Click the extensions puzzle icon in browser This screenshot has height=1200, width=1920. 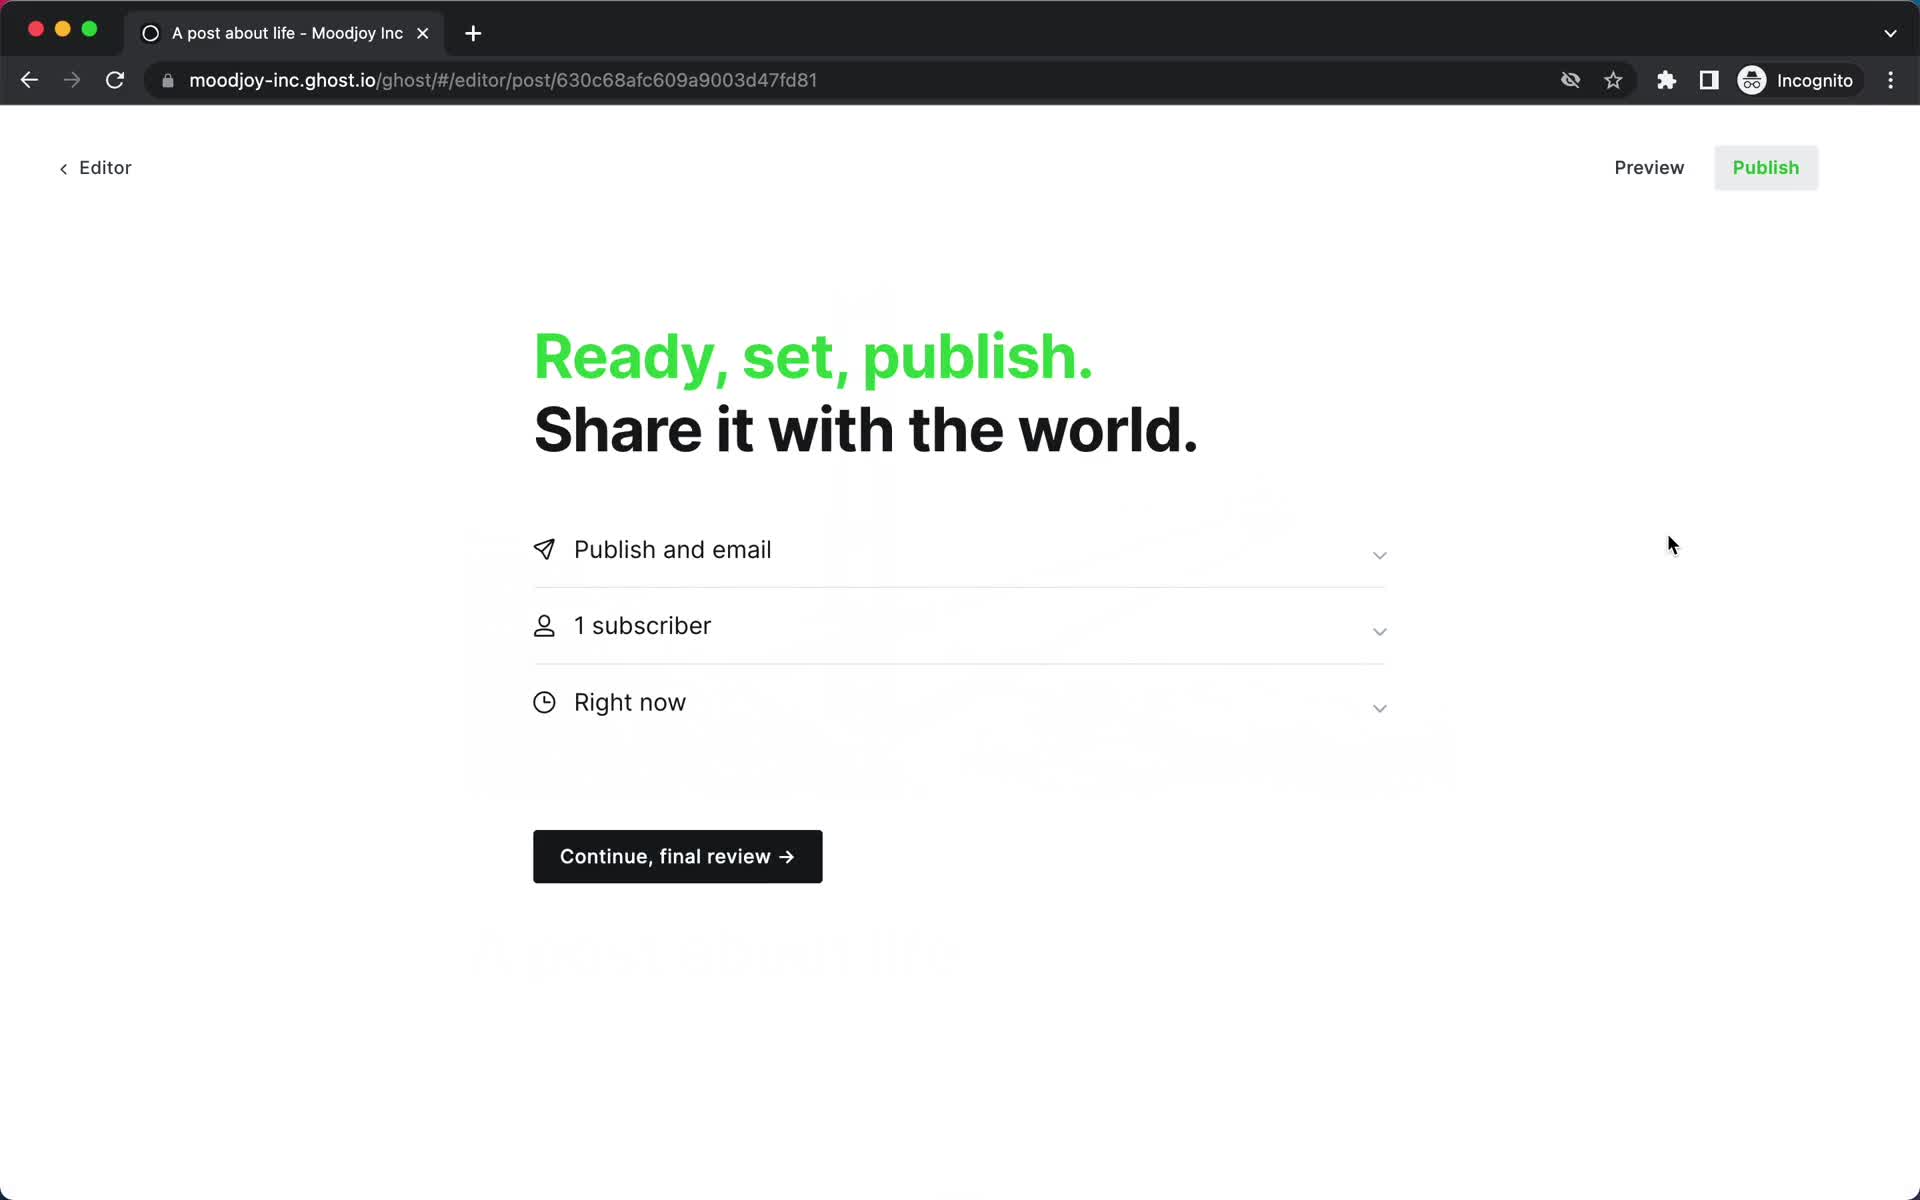[1666, 80]
